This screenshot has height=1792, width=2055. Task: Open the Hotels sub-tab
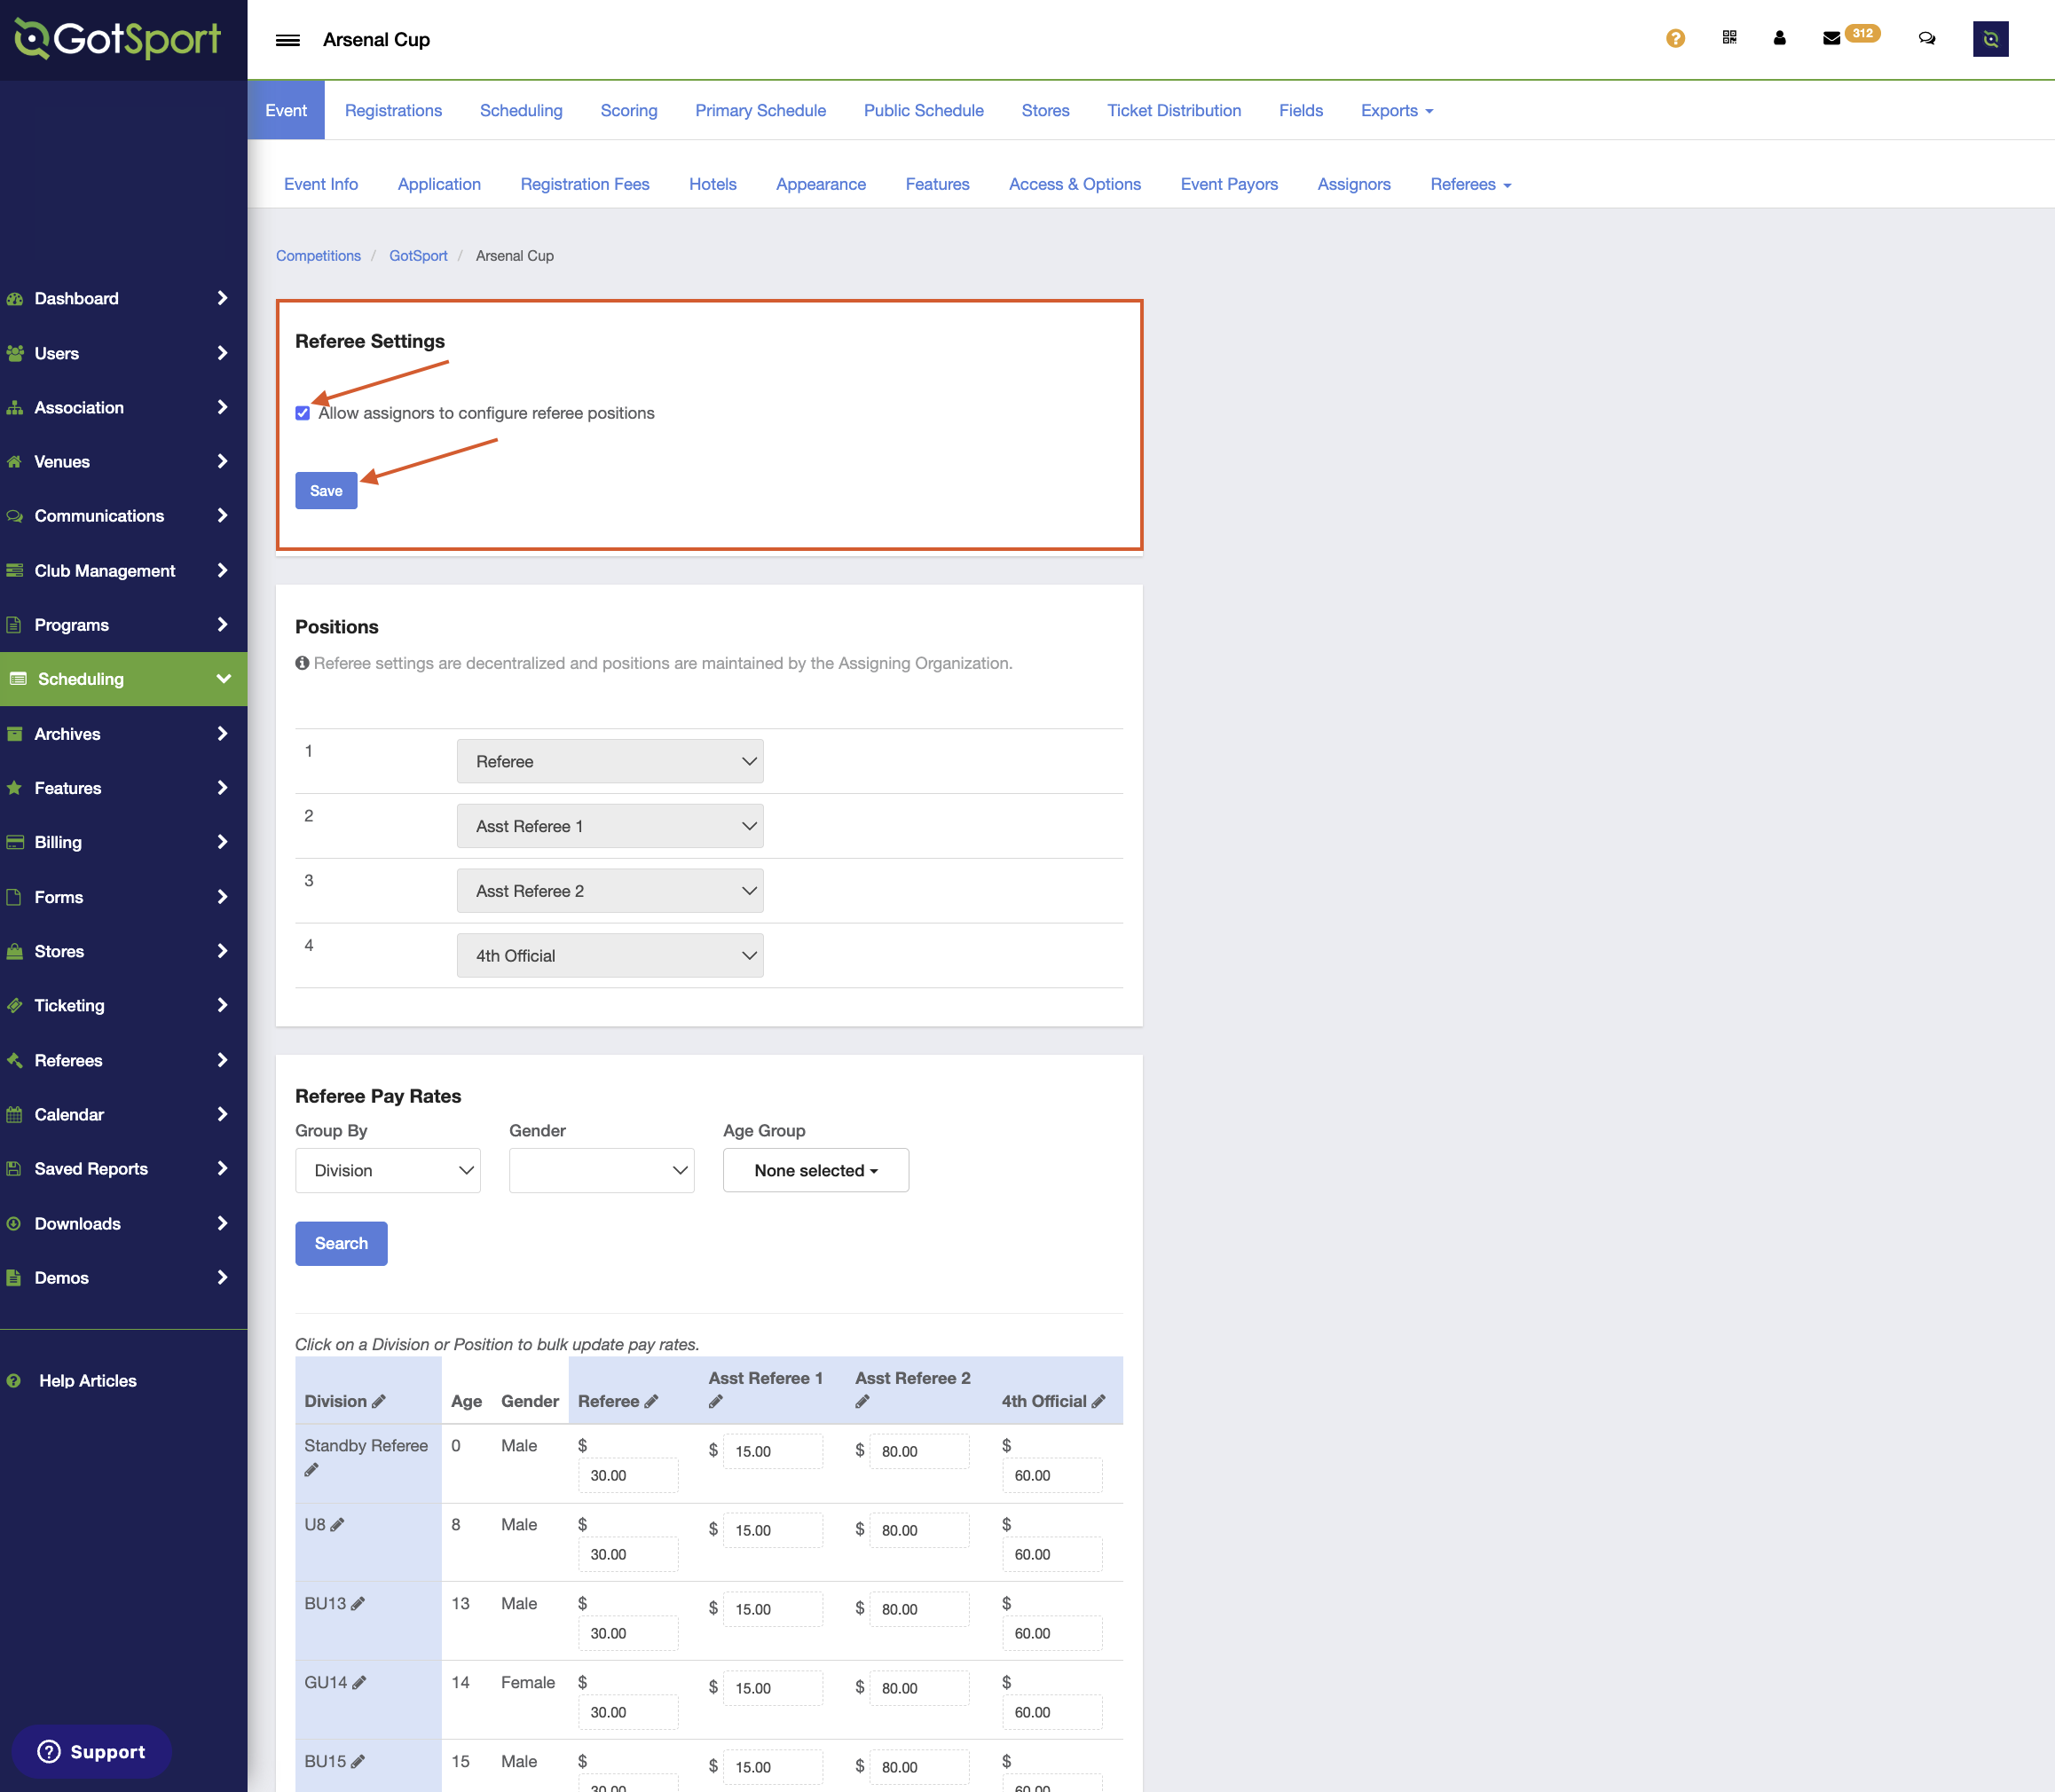(712, 185)
